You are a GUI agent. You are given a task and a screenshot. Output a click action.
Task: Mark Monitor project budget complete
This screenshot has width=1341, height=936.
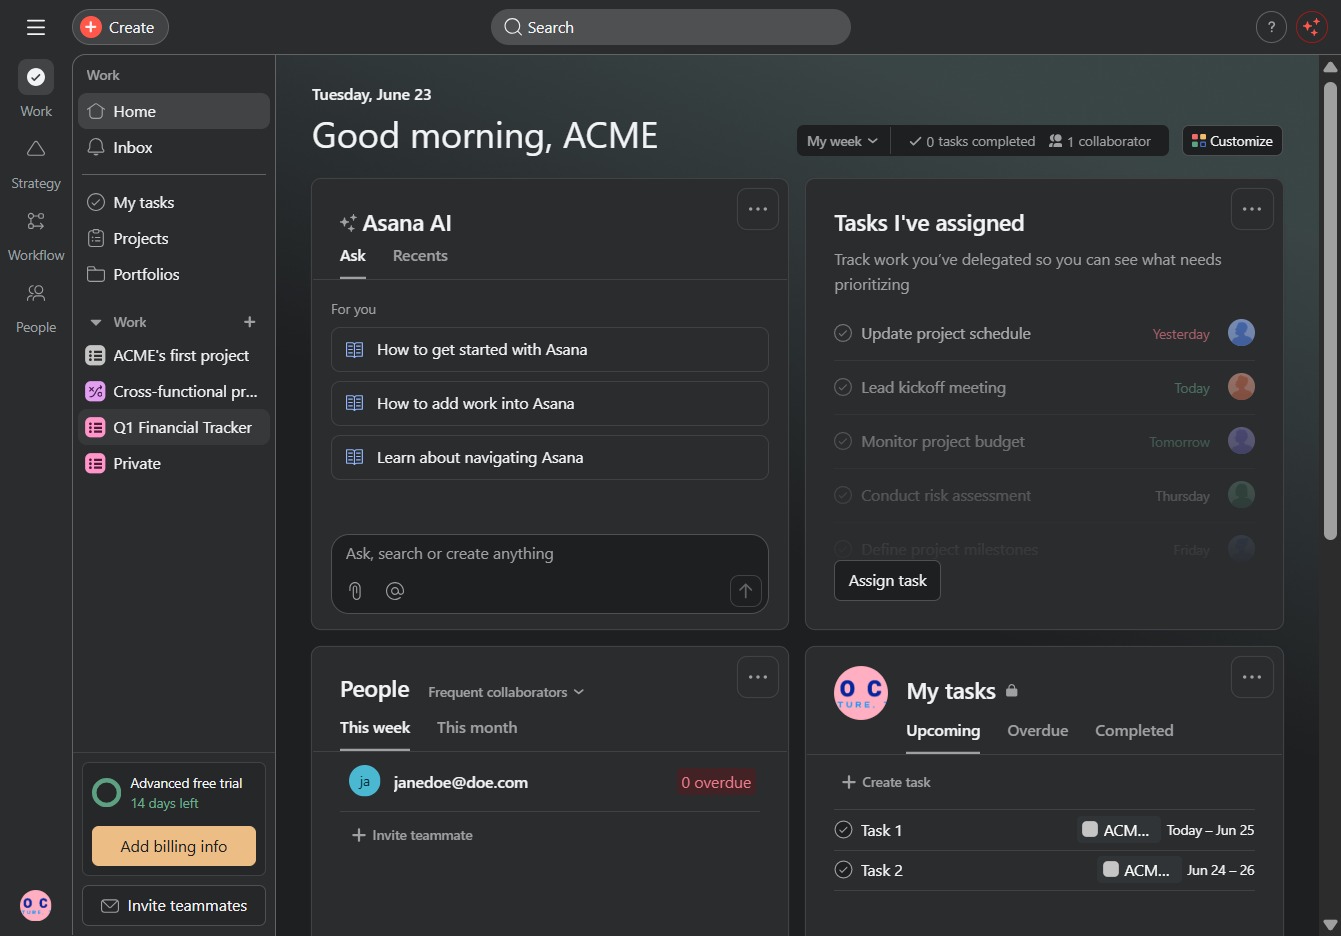click(x=843, y=441)
